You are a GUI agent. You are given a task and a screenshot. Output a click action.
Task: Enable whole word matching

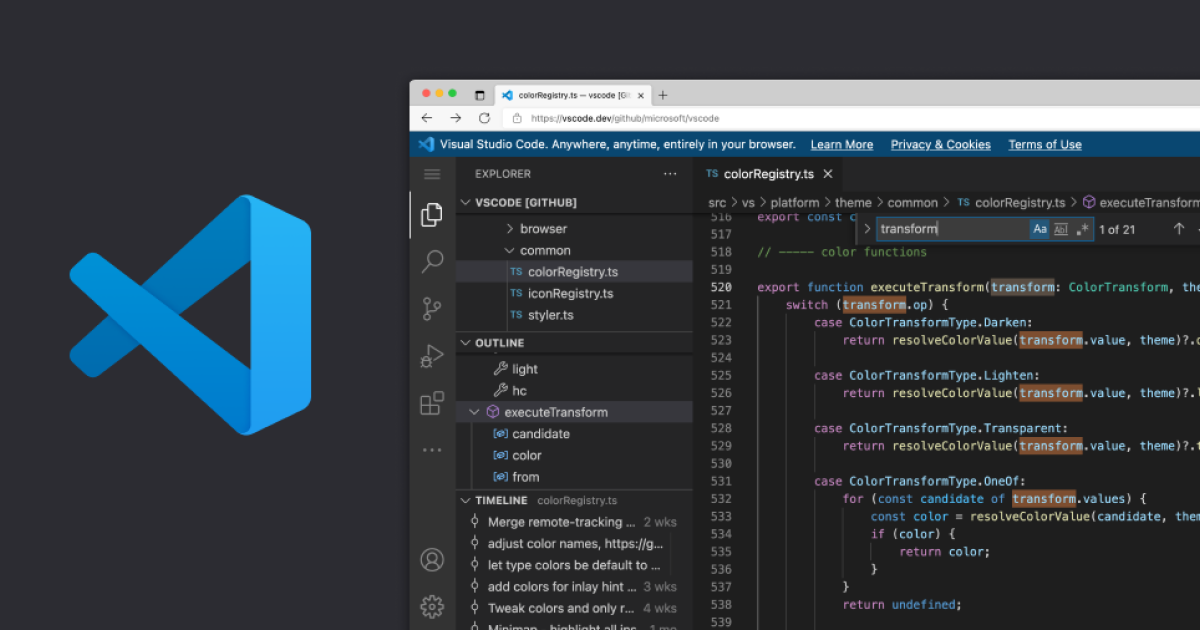click(1060, 229)
